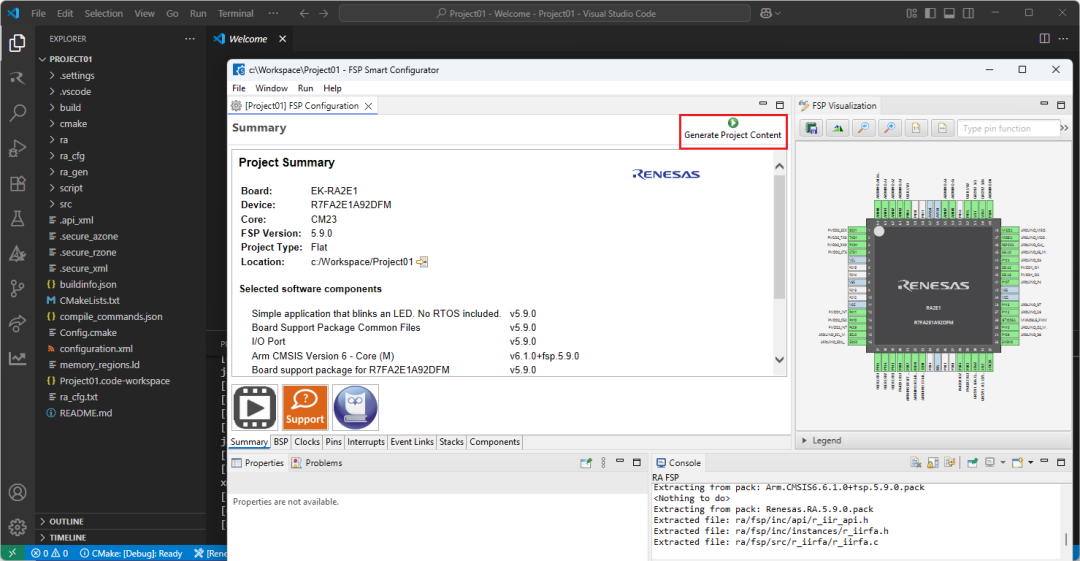The width and height of the screenshot is (1080, 561).
Task: Open the Support icon link
Action: [x=305, y=408]
